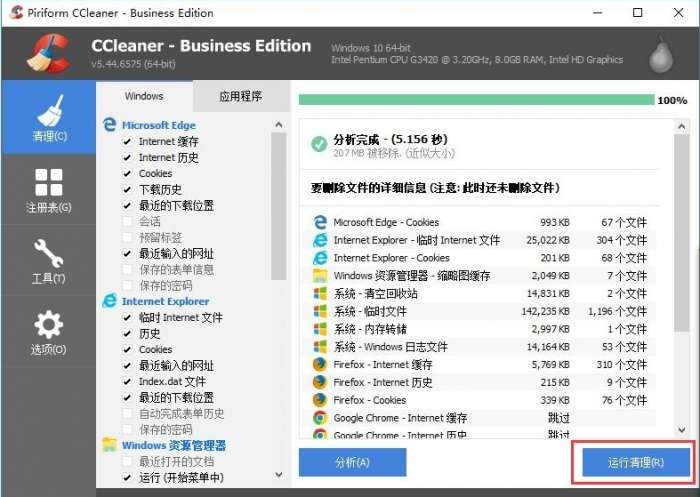Click the Windows icon beside Windows 日志文件 result
700x497 pixels.
coord(320,347)
